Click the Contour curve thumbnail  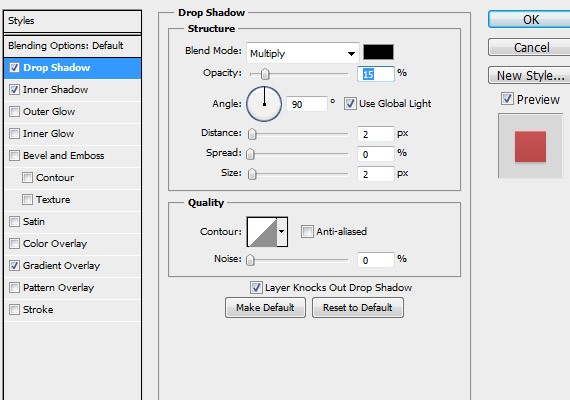[x=262, y=232]
